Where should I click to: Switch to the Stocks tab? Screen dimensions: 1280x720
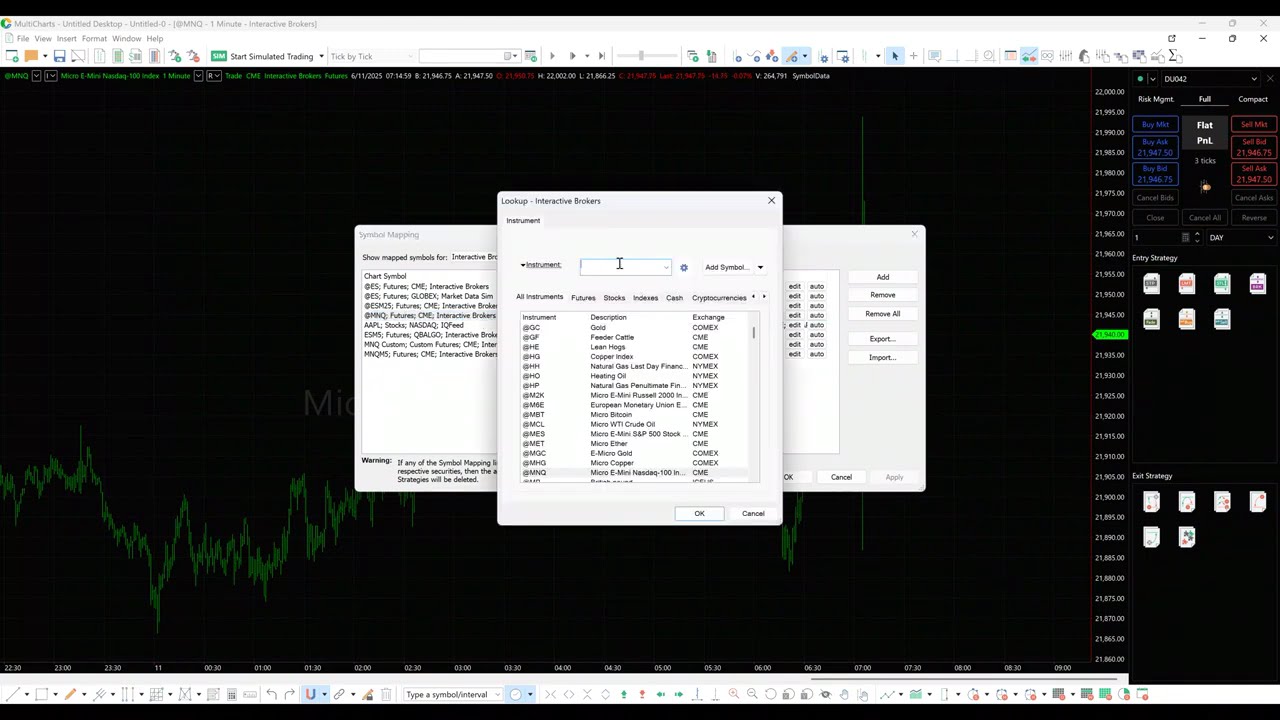click(x=614, y=297)
